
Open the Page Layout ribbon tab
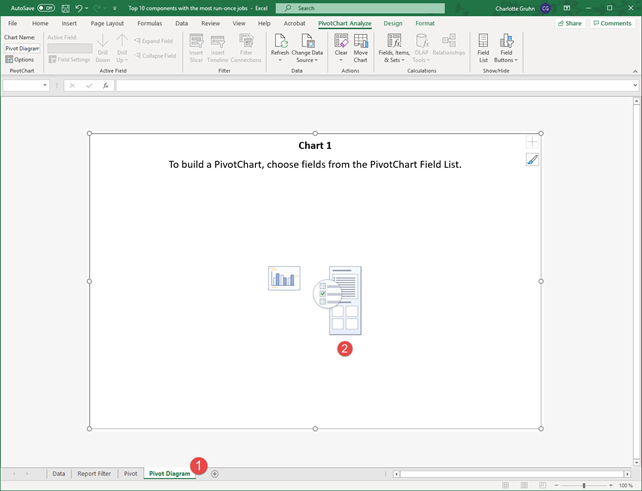click(x=107, y=23)
